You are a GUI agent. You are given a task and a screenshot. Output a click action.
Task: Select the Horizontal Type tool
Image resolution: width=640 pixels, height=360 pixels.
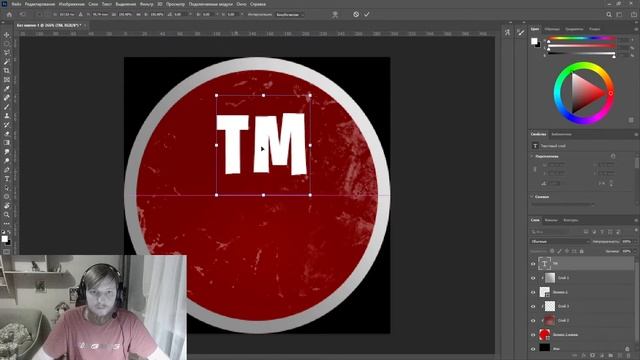[7, 179]
